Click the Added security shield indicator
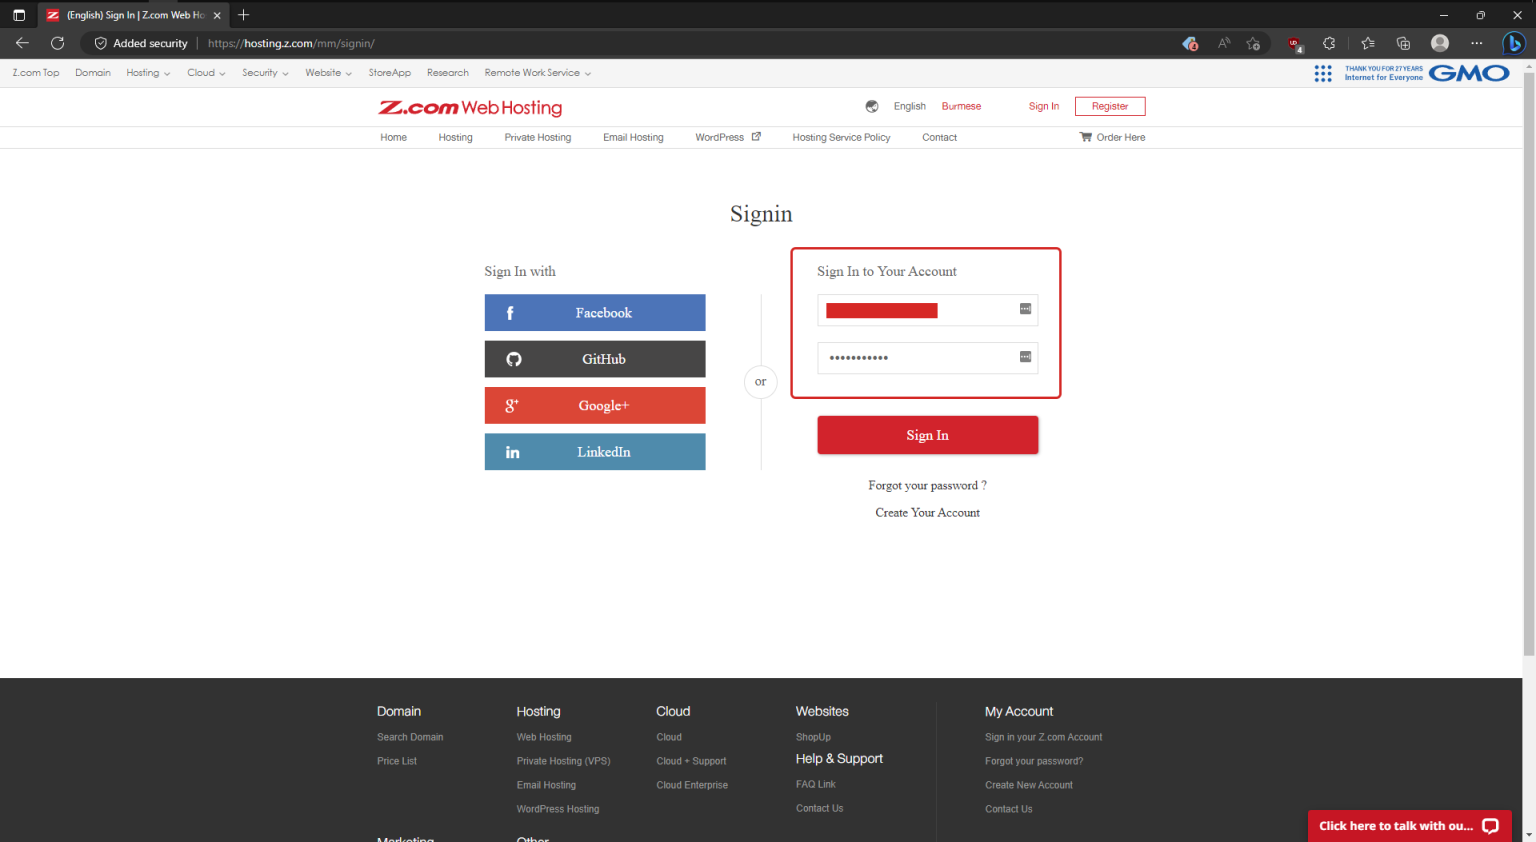The image size is (1536, 842). [141, 43]
